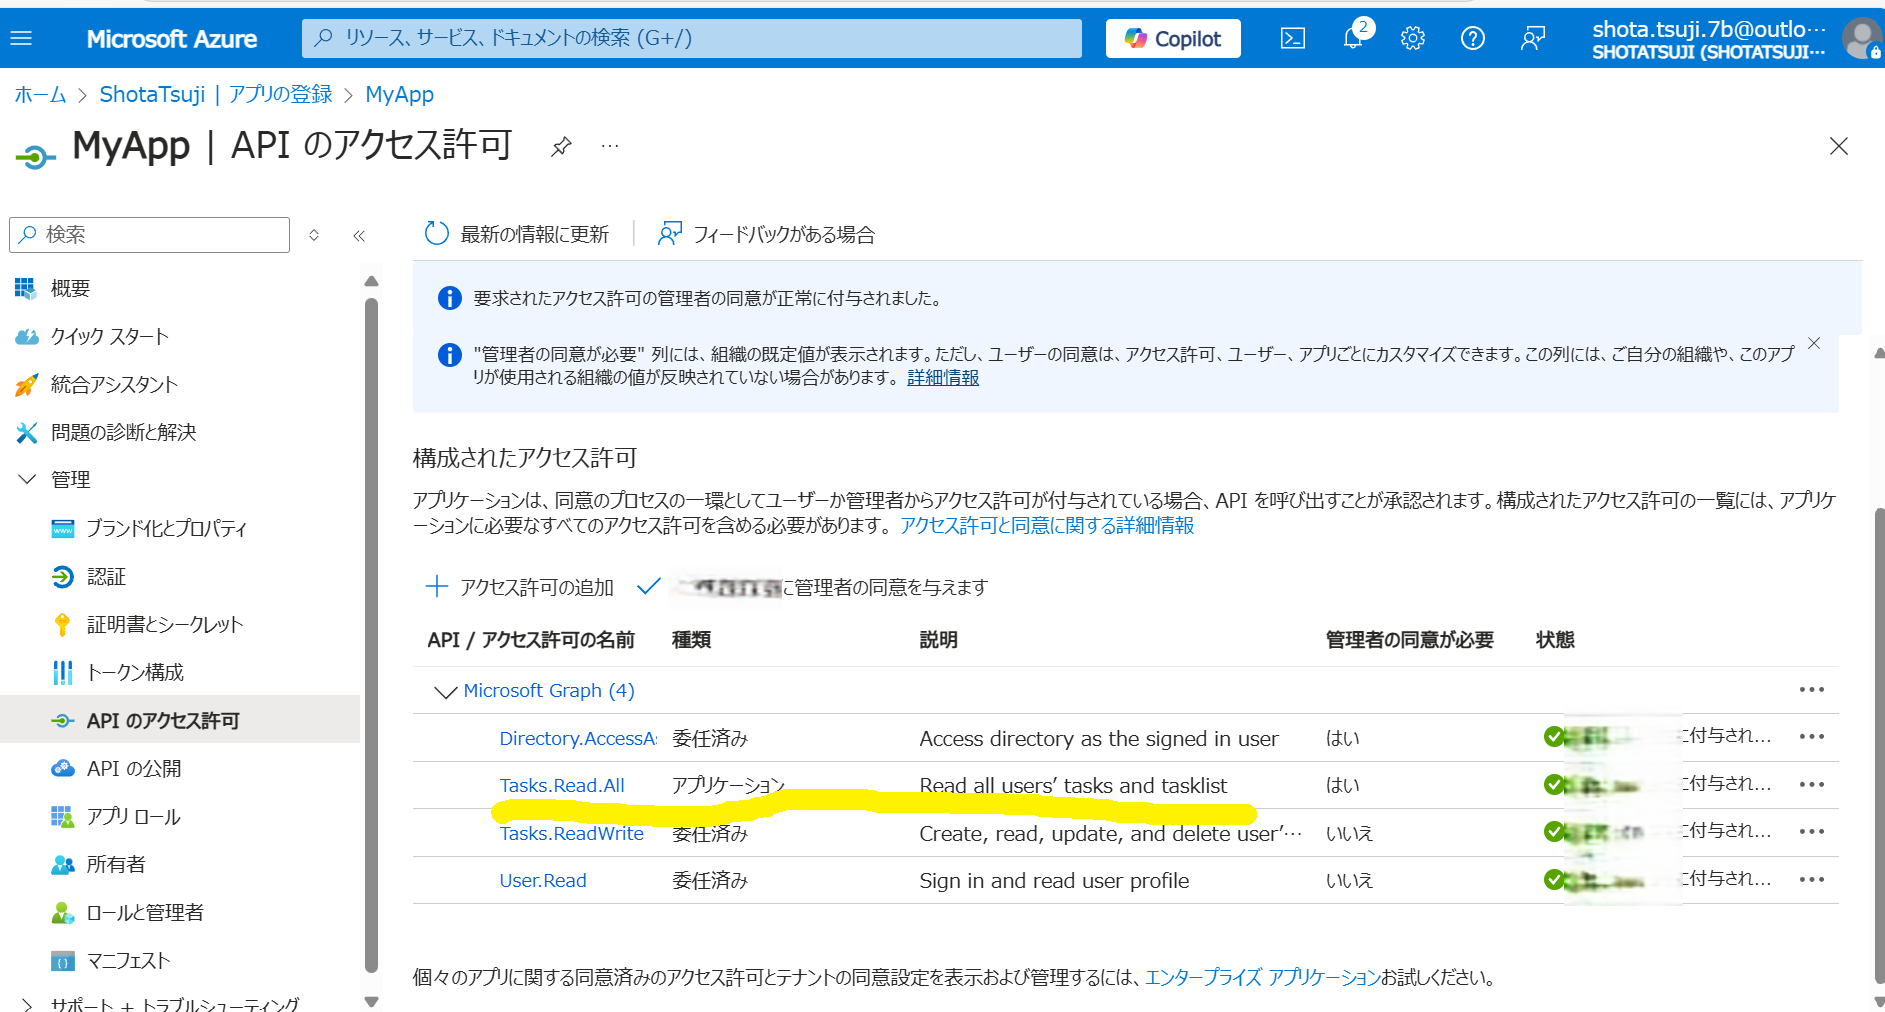Screen dimensions: 1885x1012
Task: Launch Copilot from the top bar
Action: (x=1172, y=38)
